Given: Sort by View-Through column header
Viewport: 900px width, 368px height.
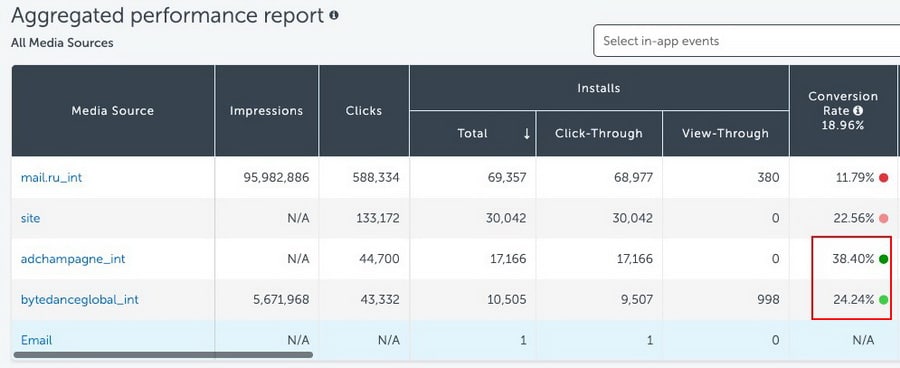Looking at the screenshot, I should 726,134.
